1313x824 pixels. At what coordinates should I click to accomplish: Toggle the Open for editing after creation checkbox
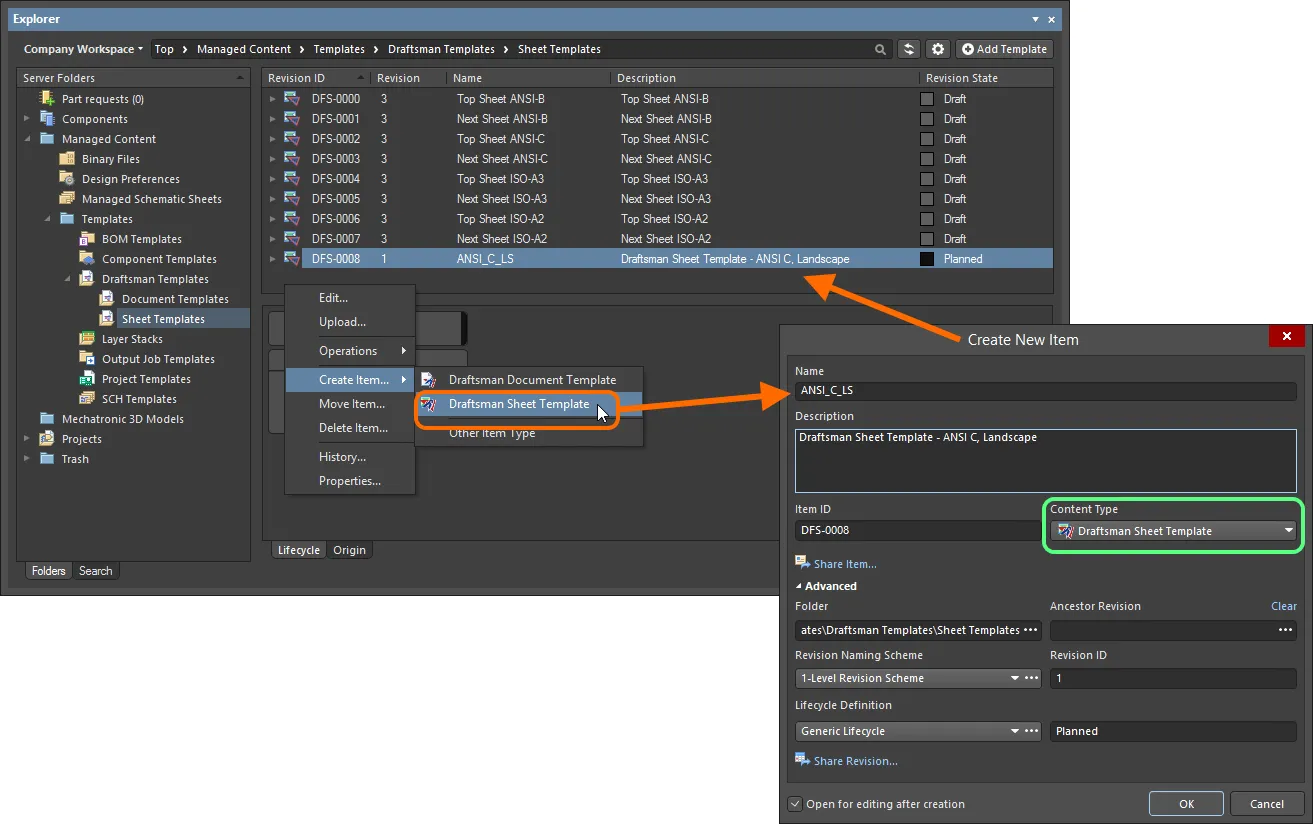point(794,803)
